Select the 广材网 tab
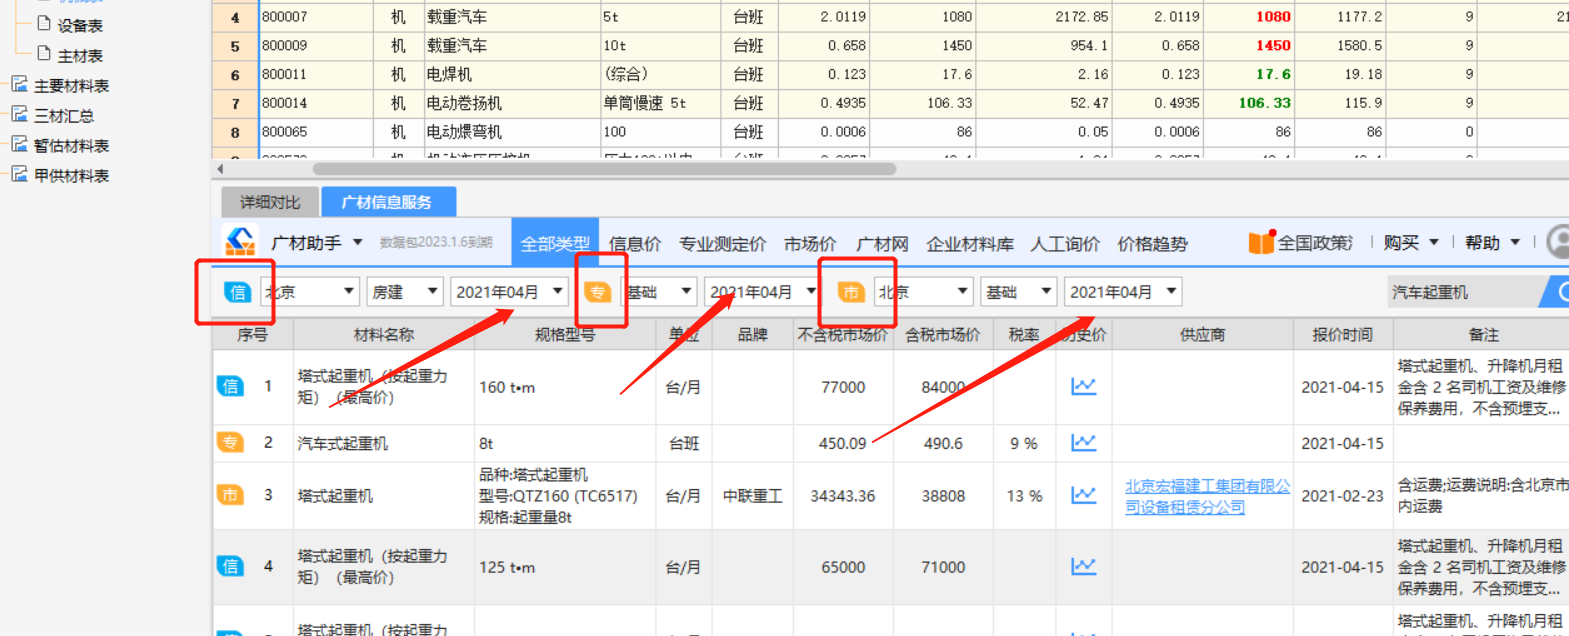This screenshot has width=1569, height=636. pyautogui.click(x=882, y=244)
